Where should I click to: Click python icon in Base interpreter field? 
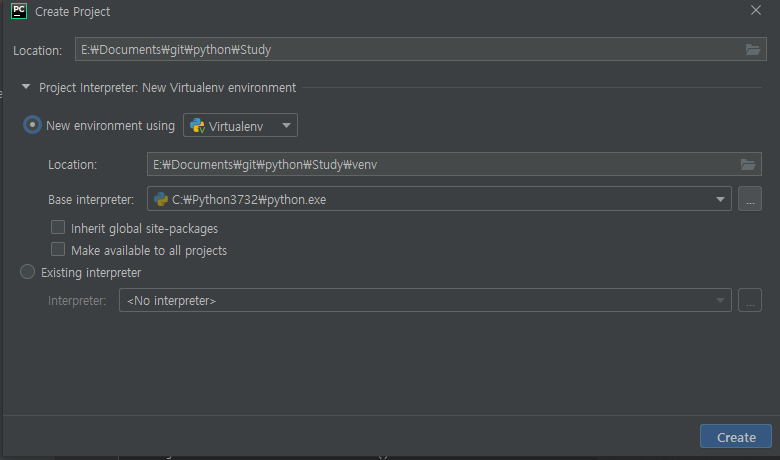161,199
